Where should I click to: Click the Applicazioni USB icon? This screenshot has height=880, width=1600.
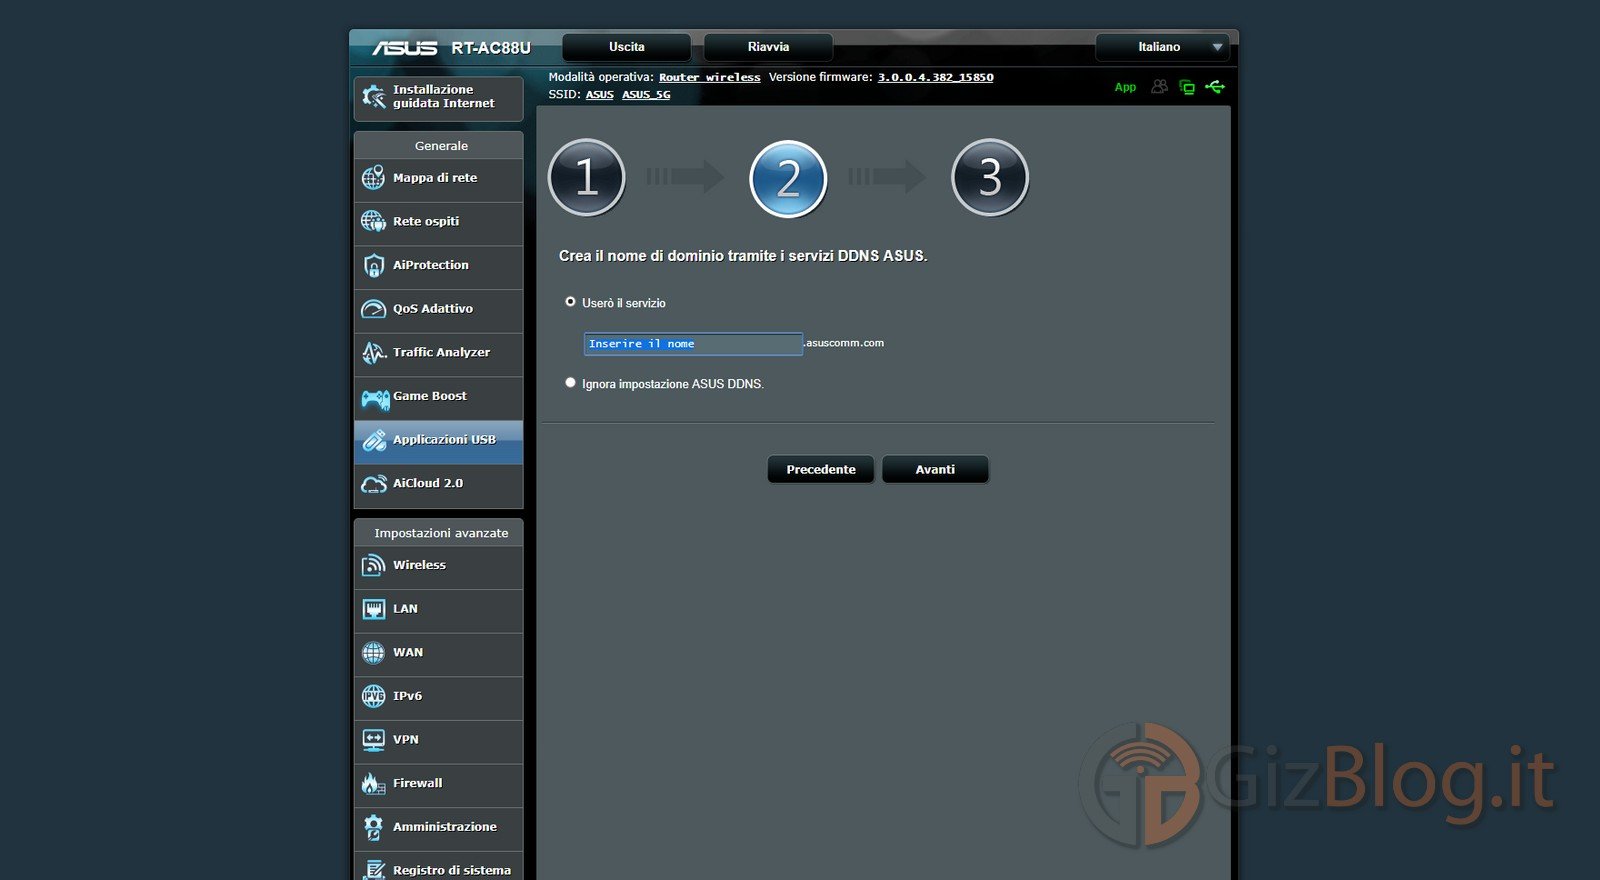click(x=374, y=440)
